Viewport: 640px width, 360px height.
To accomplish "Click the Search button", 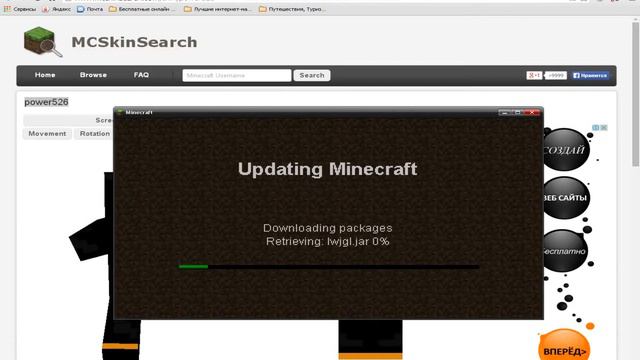I will point(312,76).
